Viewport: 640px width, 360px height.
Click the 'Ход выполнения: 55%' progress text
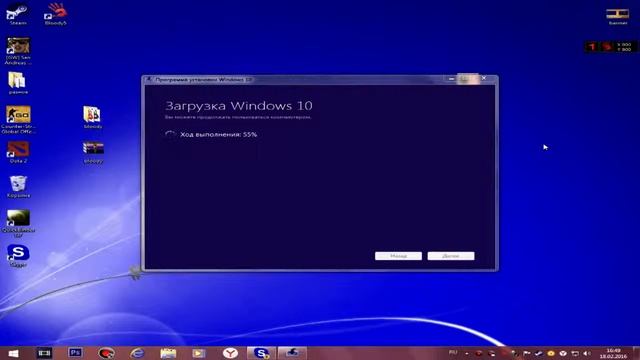218,134
